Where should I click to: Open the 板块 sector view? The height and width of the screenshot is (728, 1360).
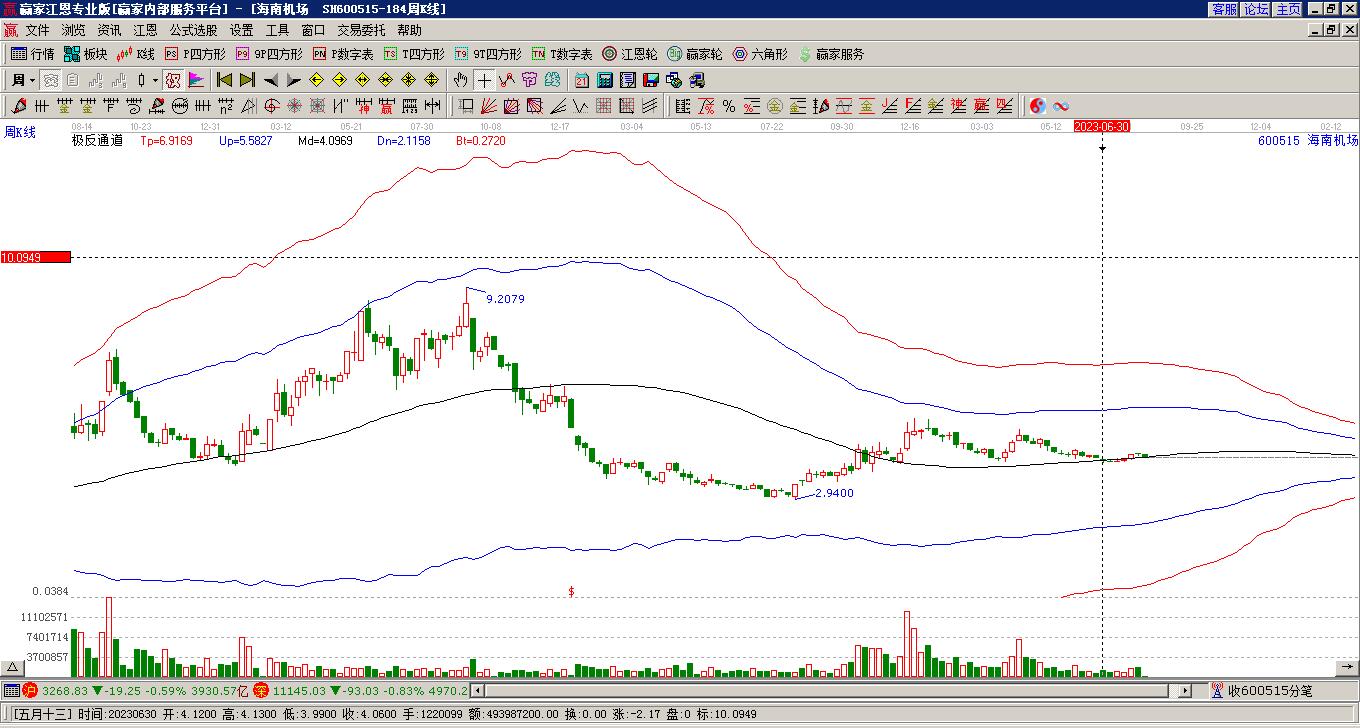click(x=85, y=54)
